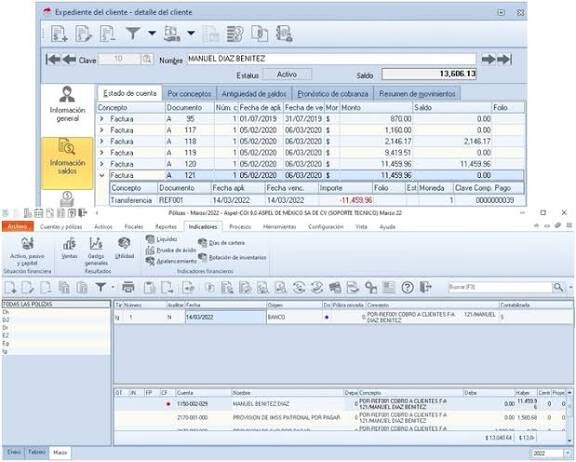Click the Nombre input field
576x462 pixels.
(331, 59)
